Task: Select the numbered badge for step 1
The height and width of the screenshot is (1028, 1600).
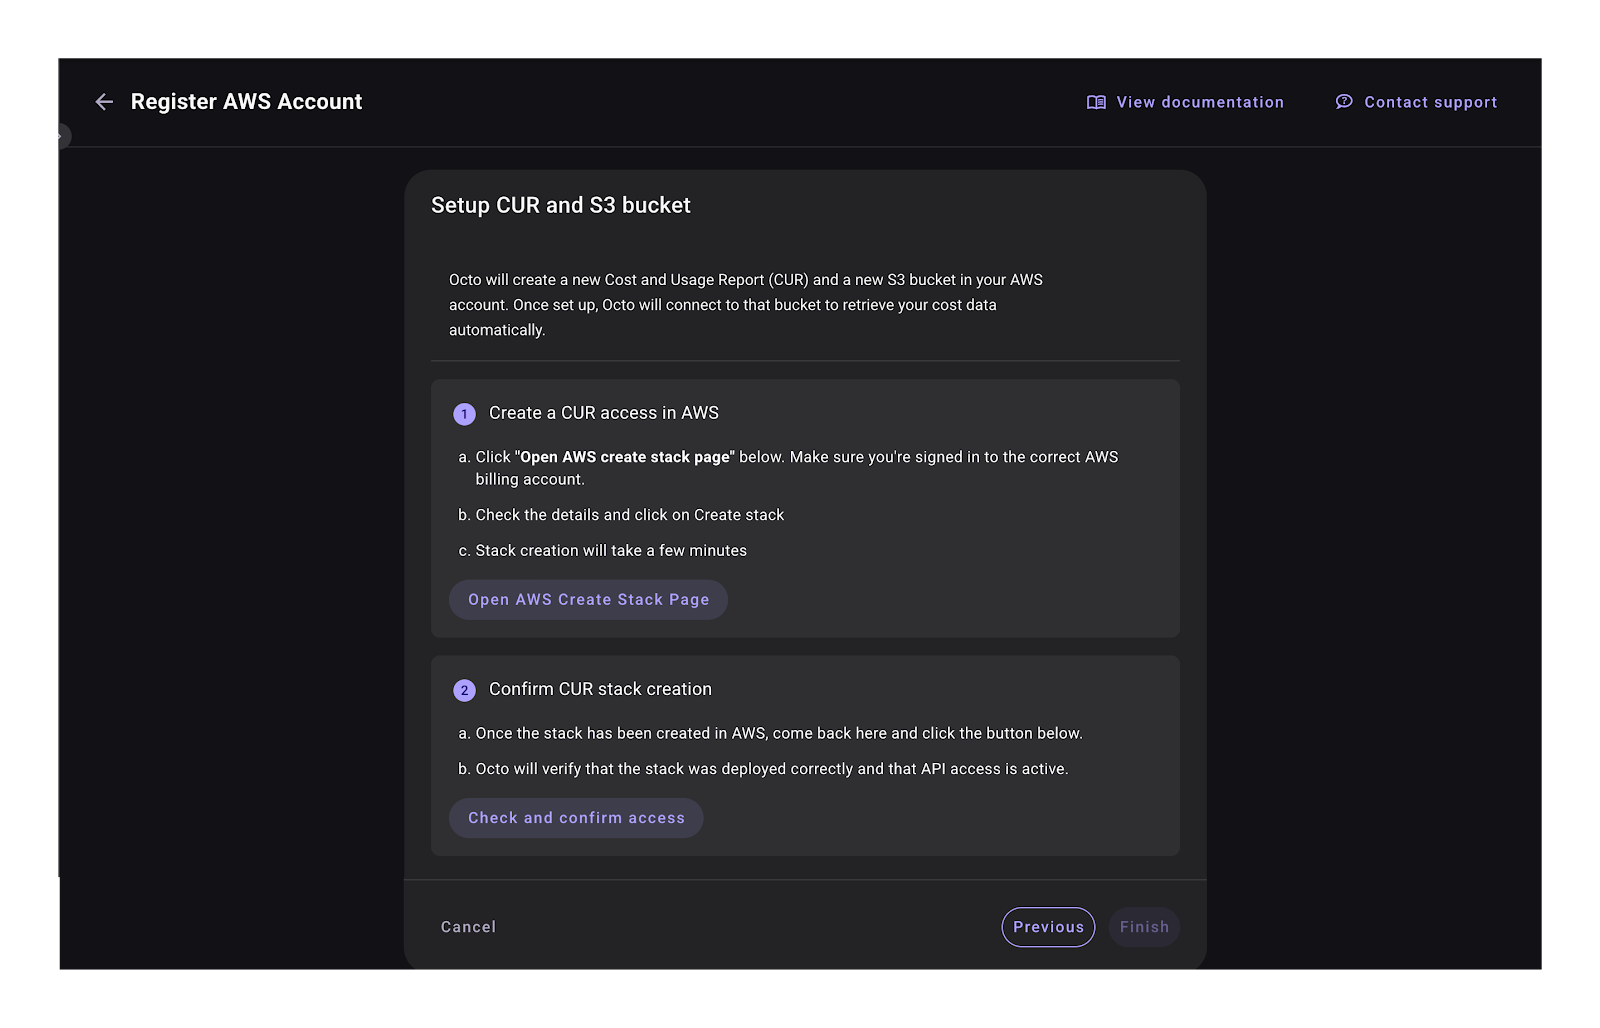Action: coord(464,413)
